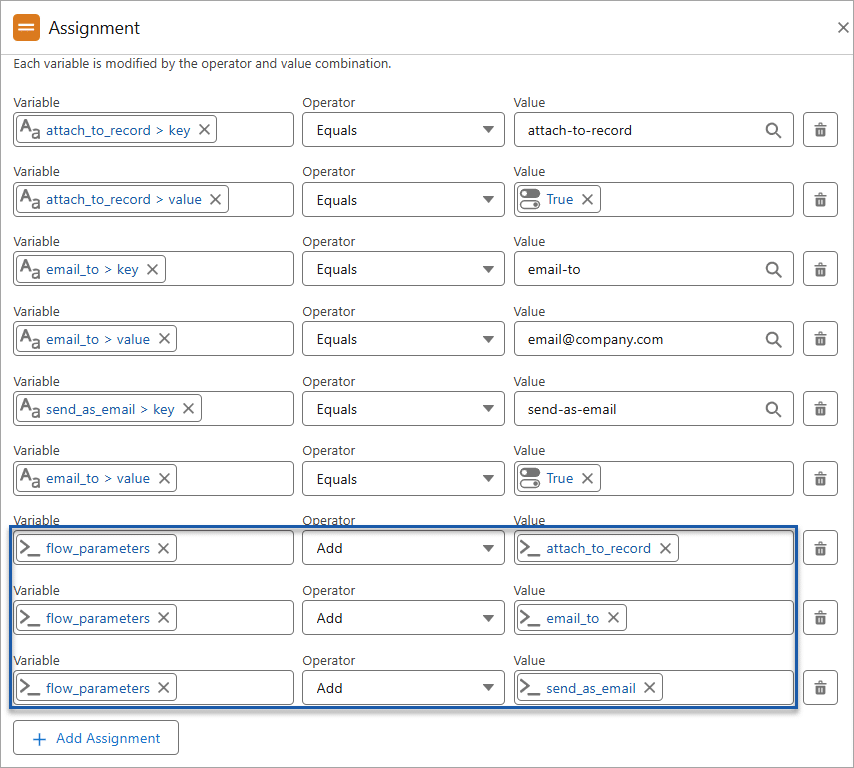This screenshot has height=768, width=854.
Task: Open the first Equals operator dropdown
Action: [403, 129]
